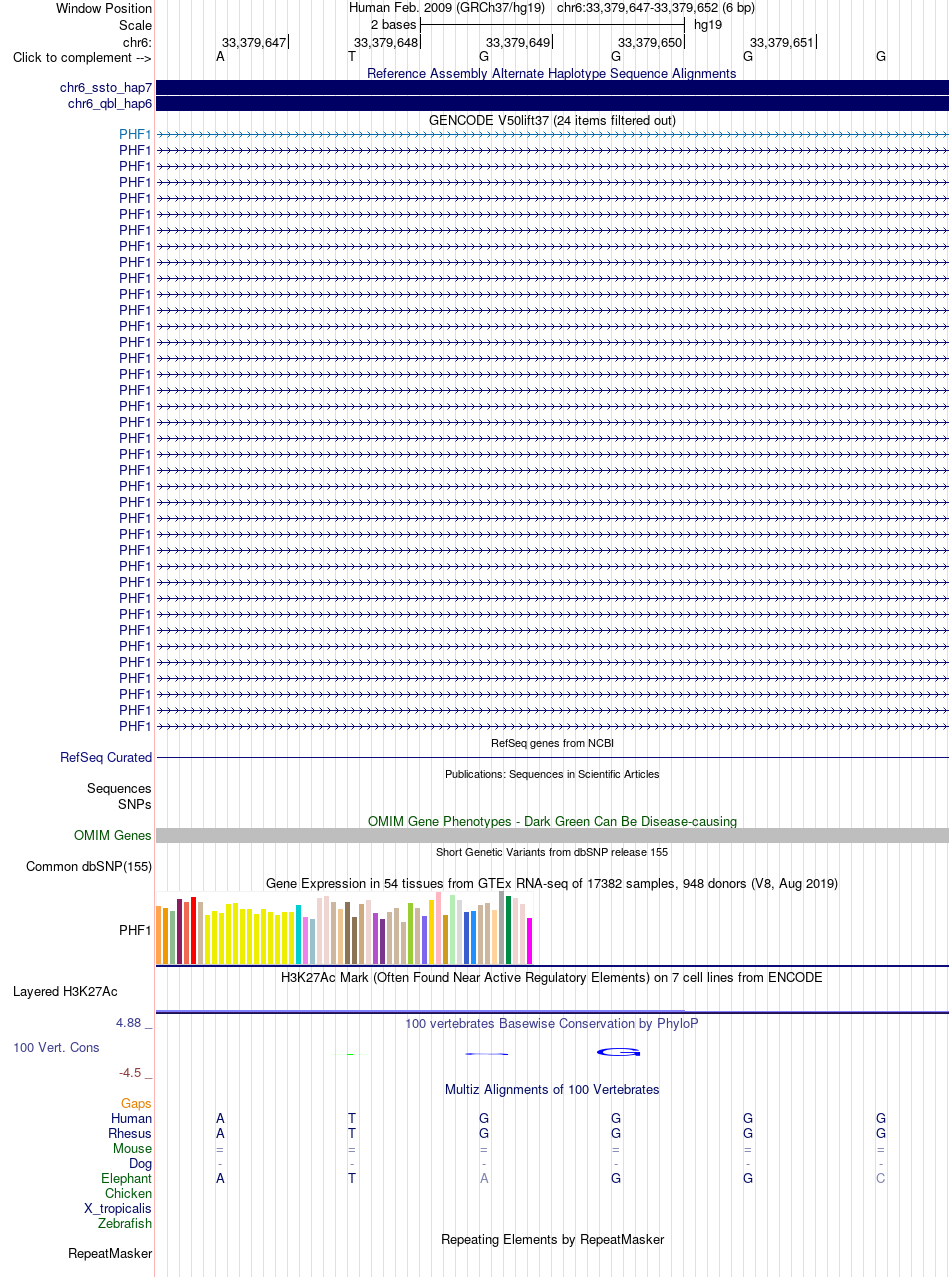The height and width of the screenshot is (1277, 950).
Task: Click the 33,379,647 position label
Action: coord(254,43)
